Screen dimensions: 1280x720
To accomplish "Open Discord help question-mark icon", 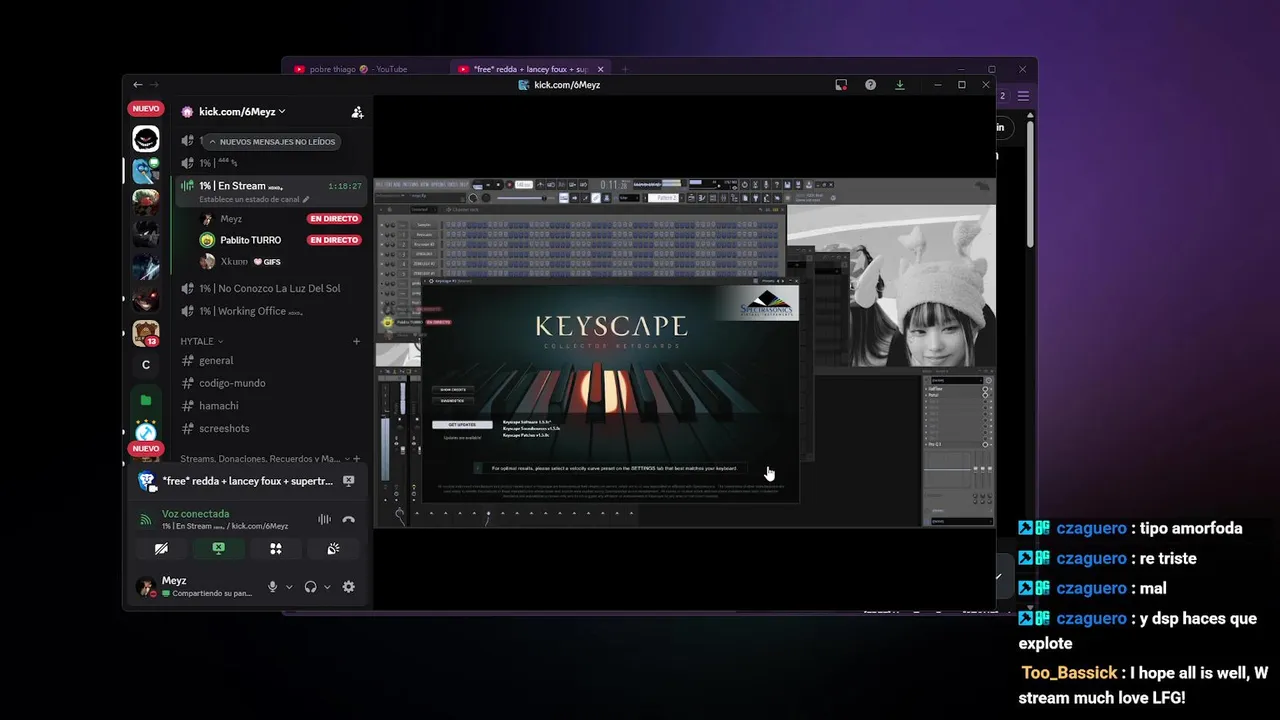I will click(870, 85).
